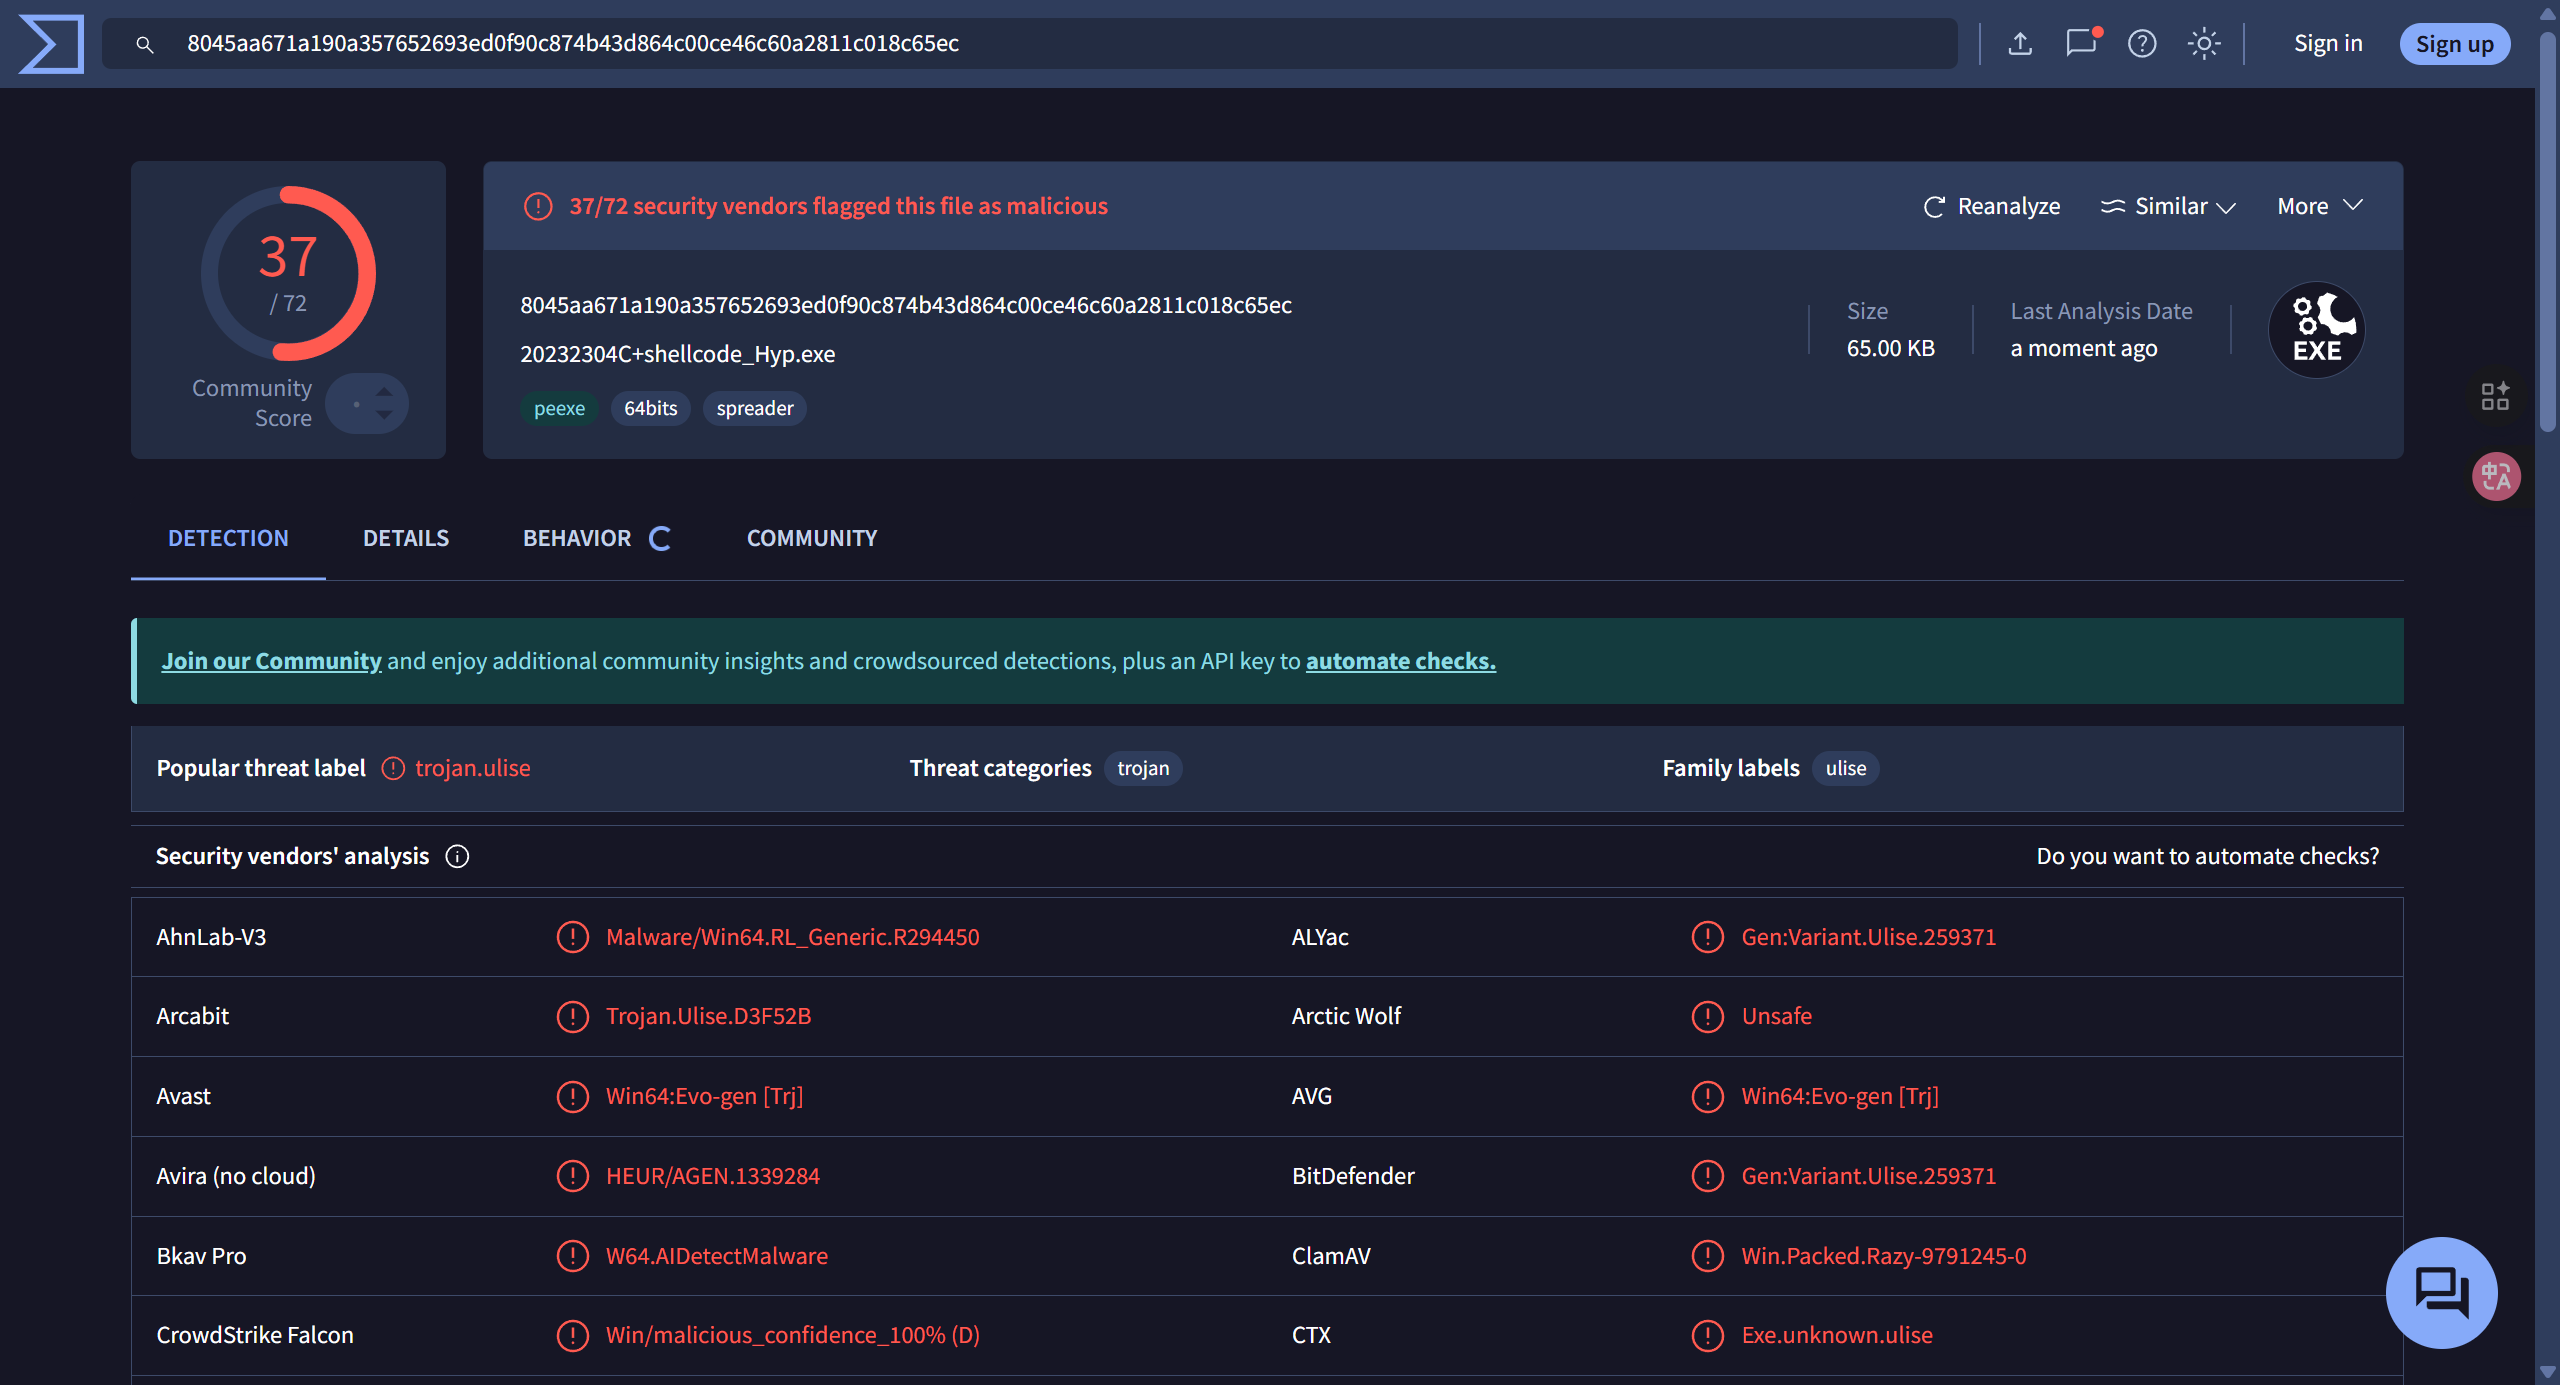Open the notifications chat icon
Screen dimensions: 2560x1385
(x=2081, y=44)
